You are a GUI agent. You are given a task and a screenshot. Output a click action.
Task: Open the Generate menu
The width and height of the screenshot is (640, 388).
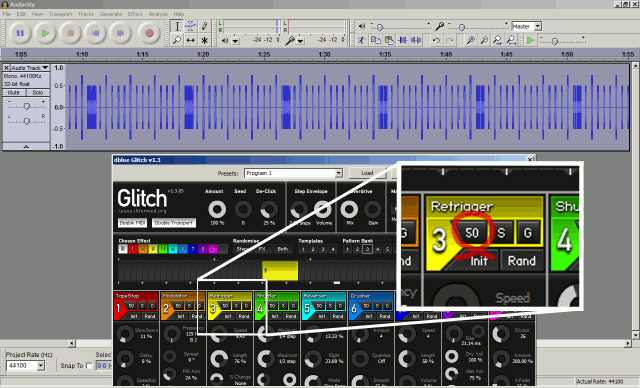[x=111, y=14]
